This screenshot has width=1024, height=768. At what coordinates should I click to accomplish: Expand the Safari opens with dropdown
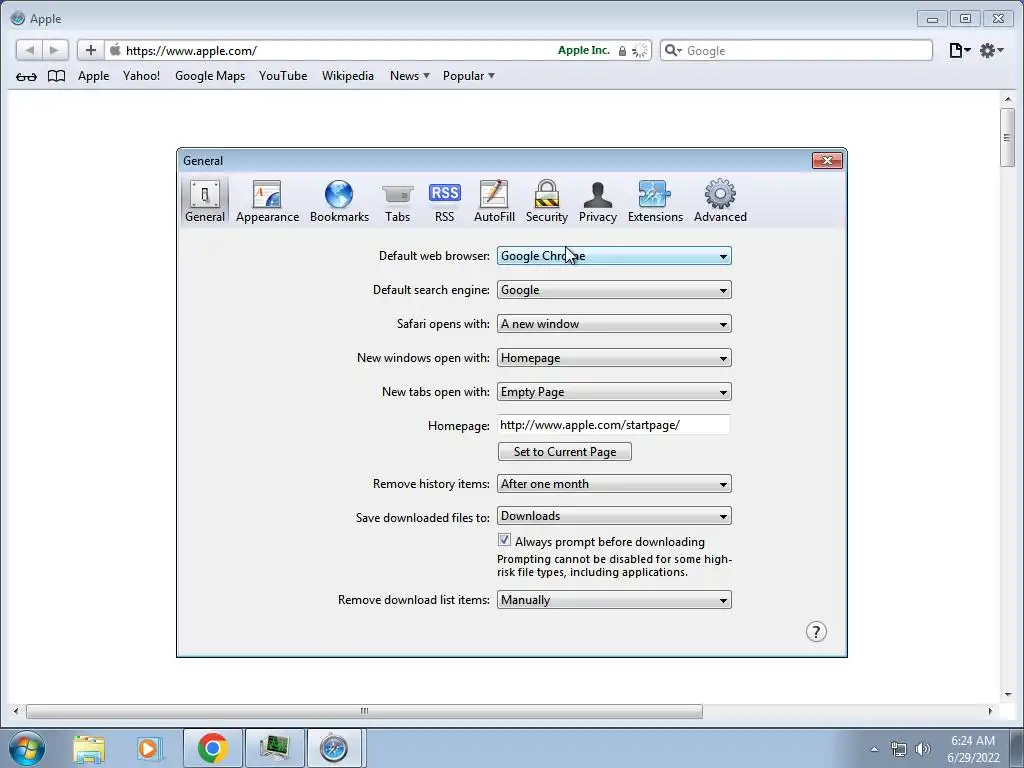pyautogui.click(x=614, y=324)
